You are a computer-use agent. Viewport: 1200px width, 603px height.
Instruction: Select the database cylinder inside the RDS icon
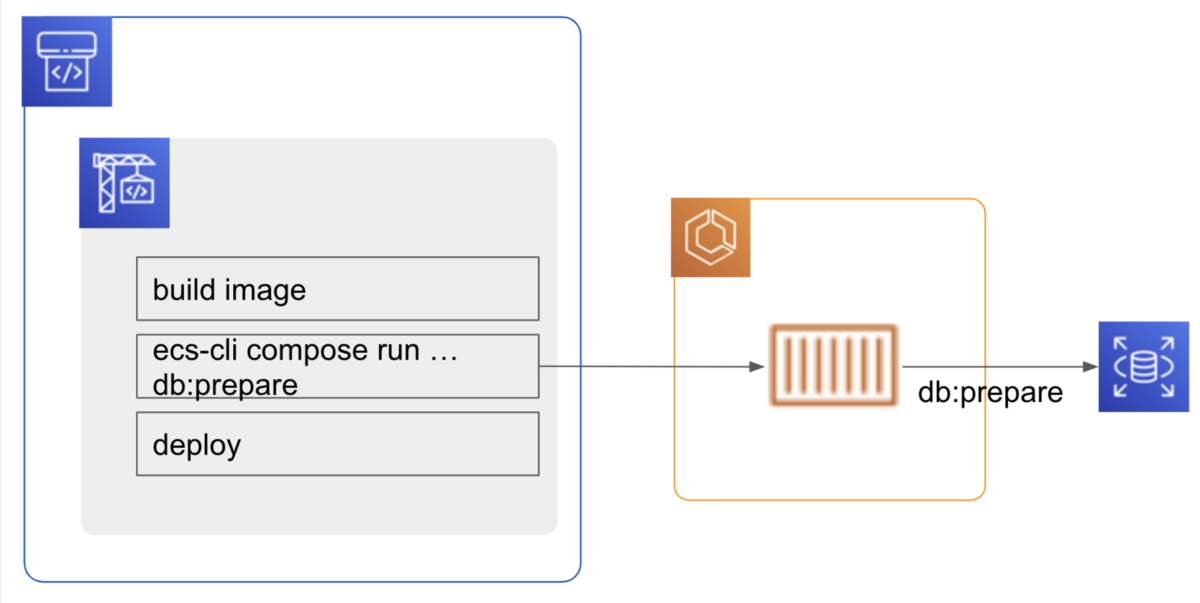click(1143, 365)
